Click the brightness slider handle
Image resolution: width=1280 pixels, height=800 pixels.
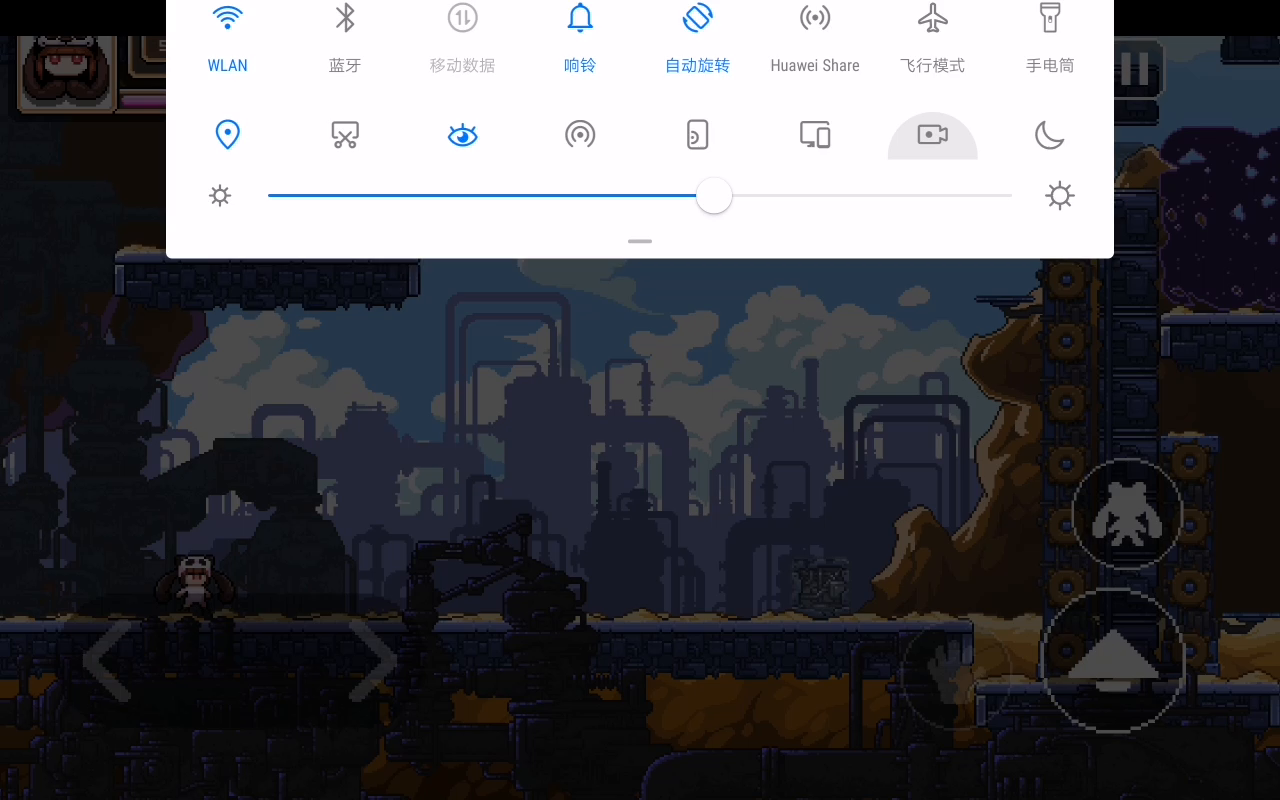[x=714, y=196]
